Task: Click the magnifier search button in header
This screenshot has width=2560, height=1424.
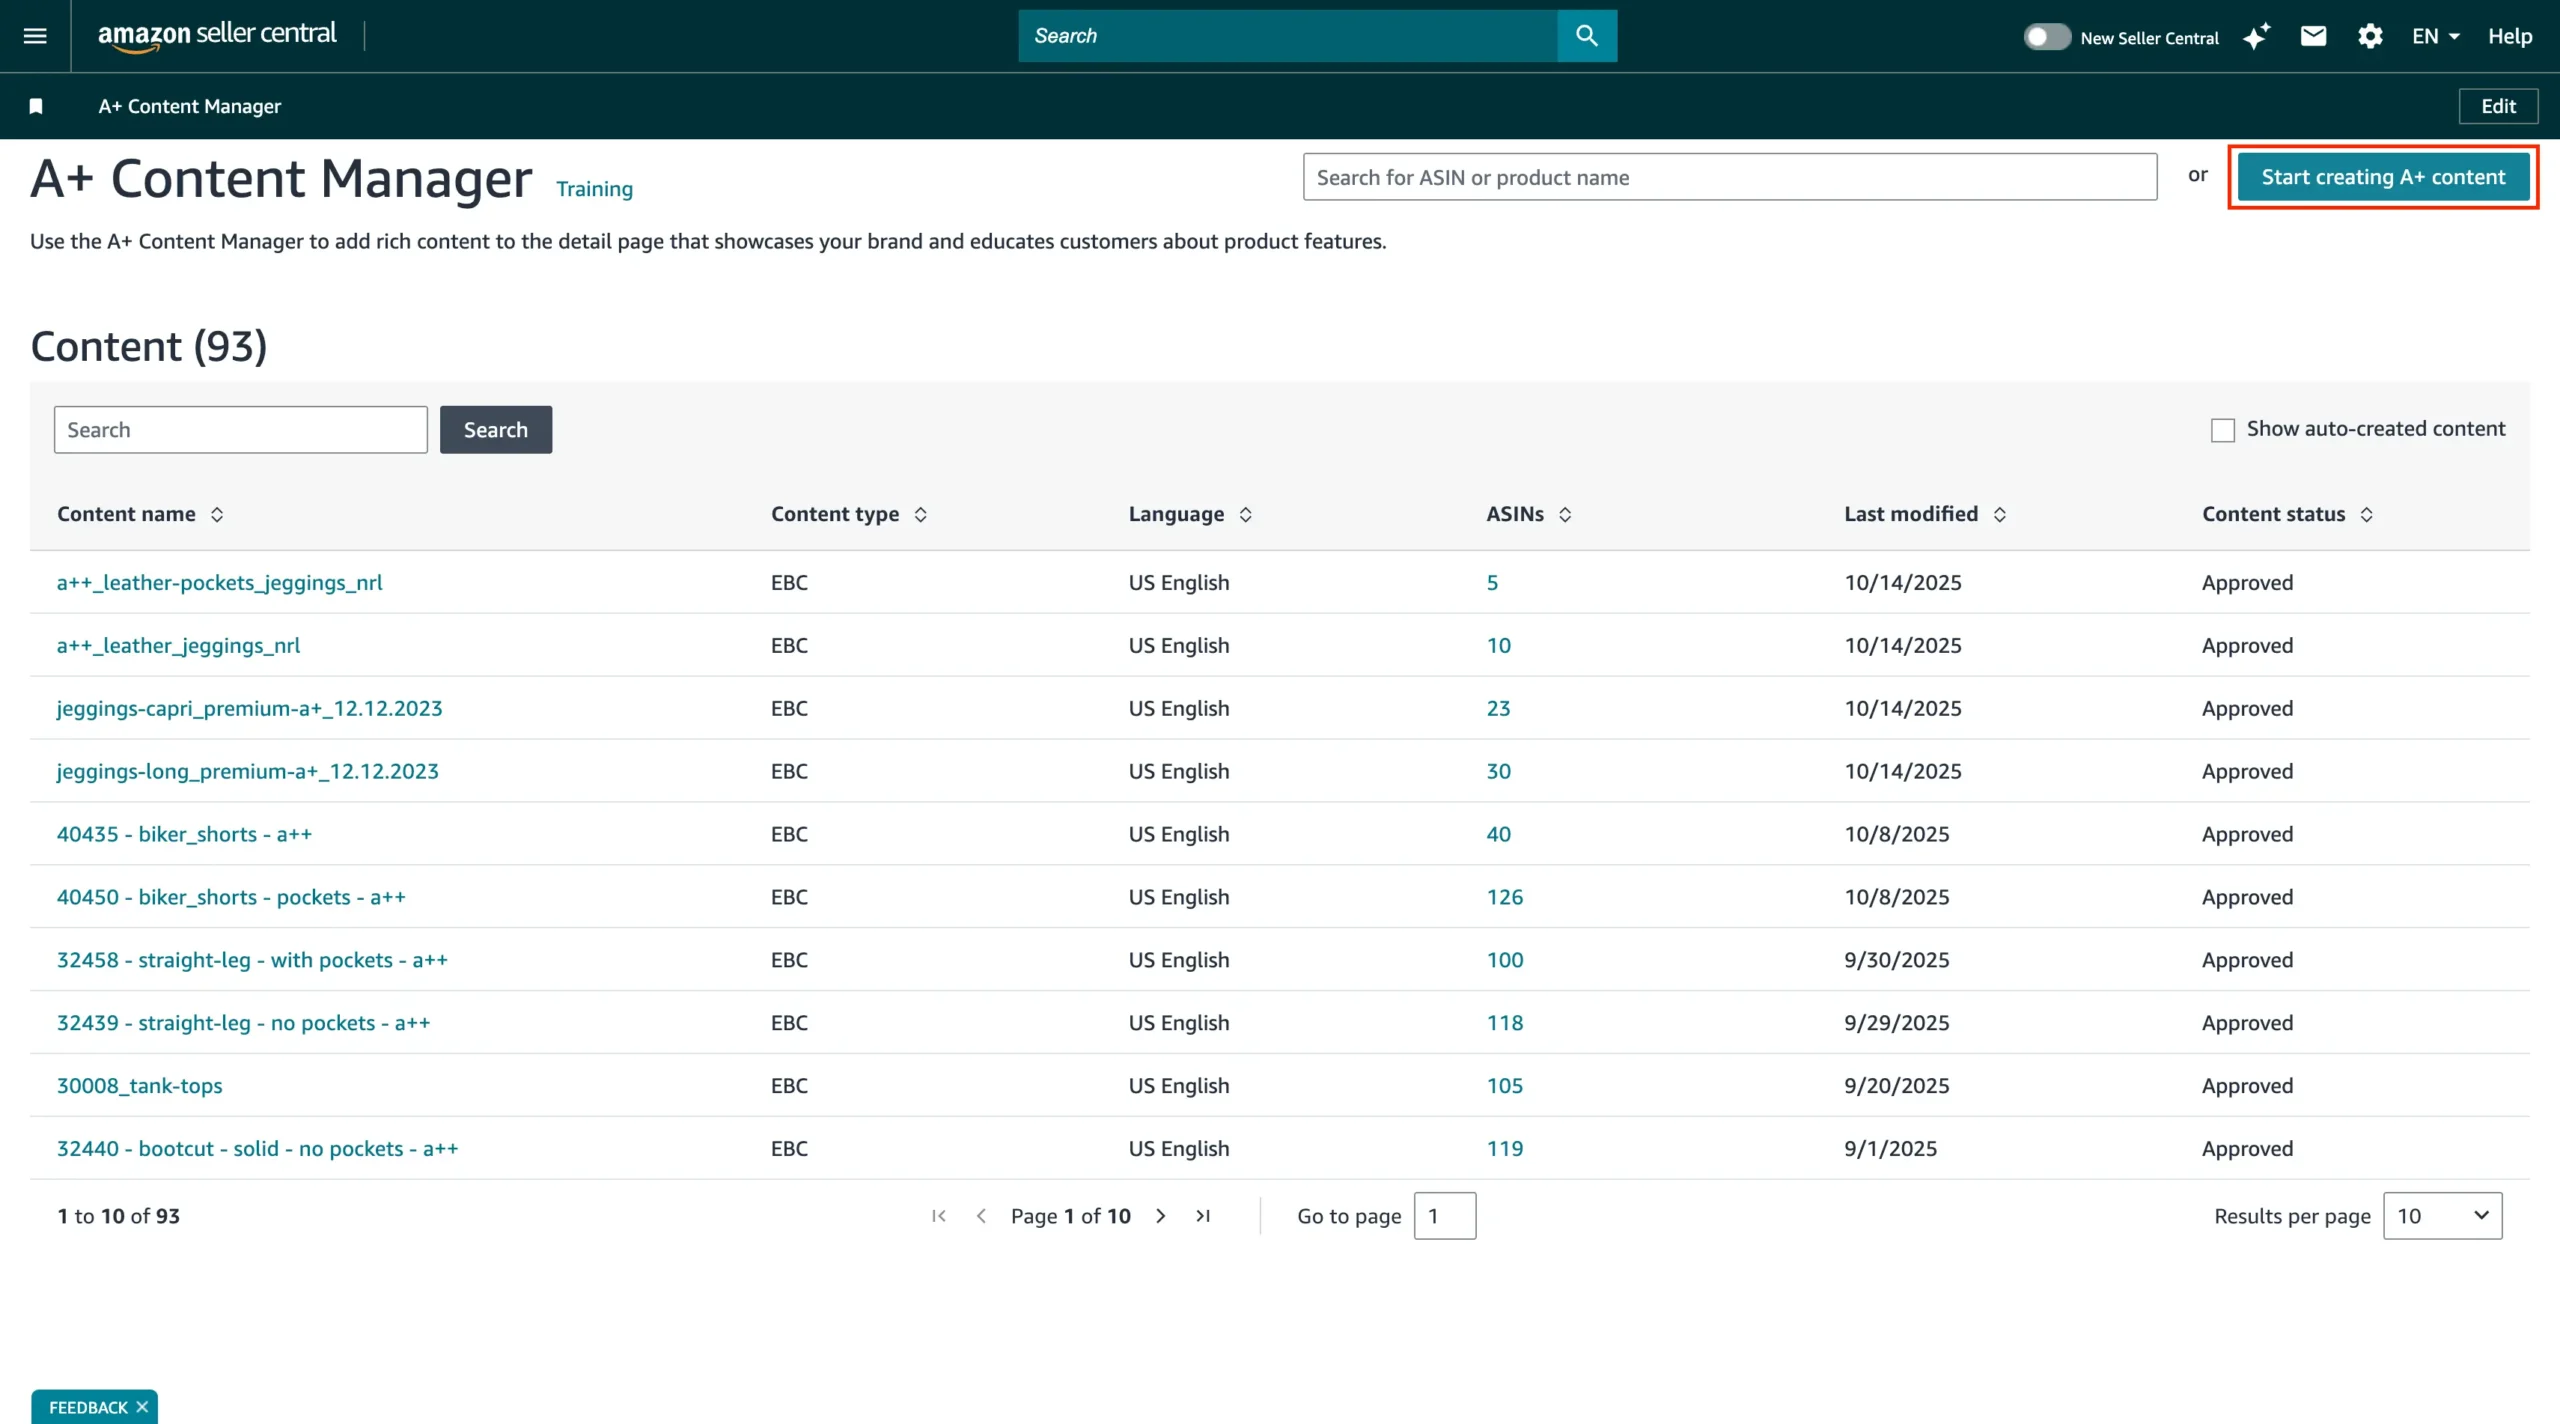Action: pos(1586,36)
